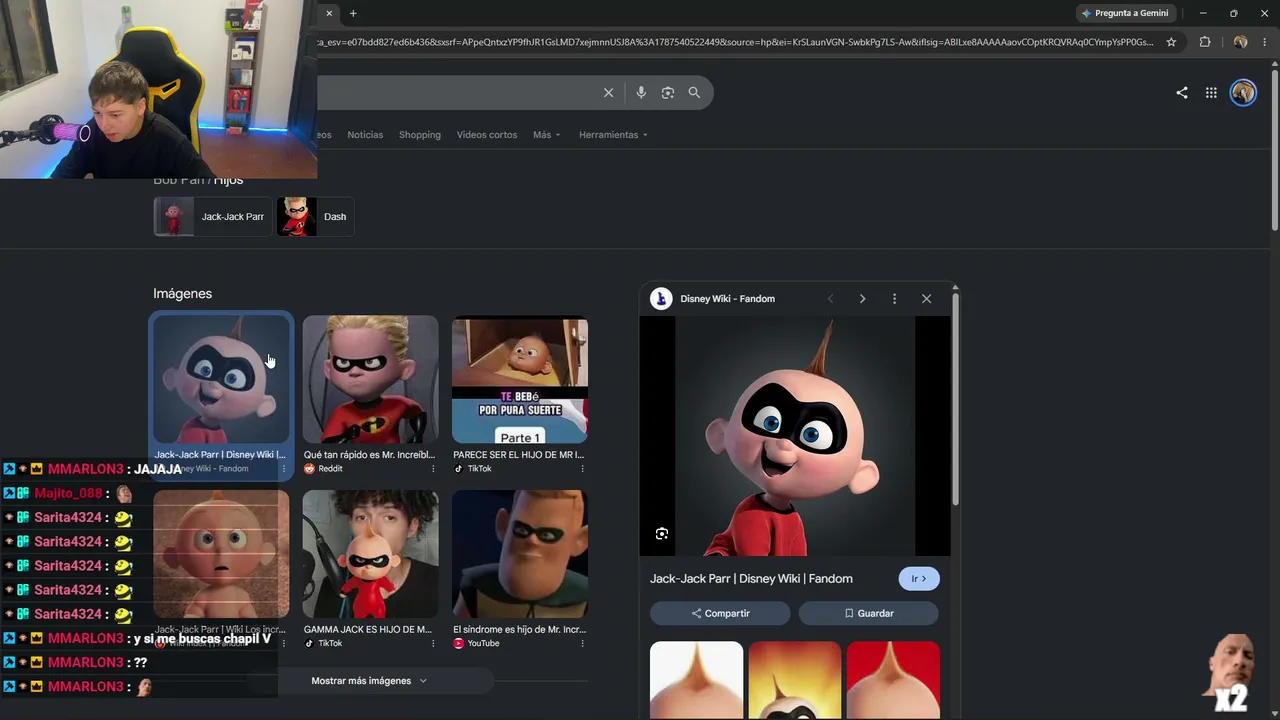This screenshot has height=720, width=1280.
Task: Go to previous image in preview panel
Action: coord(830,299)
